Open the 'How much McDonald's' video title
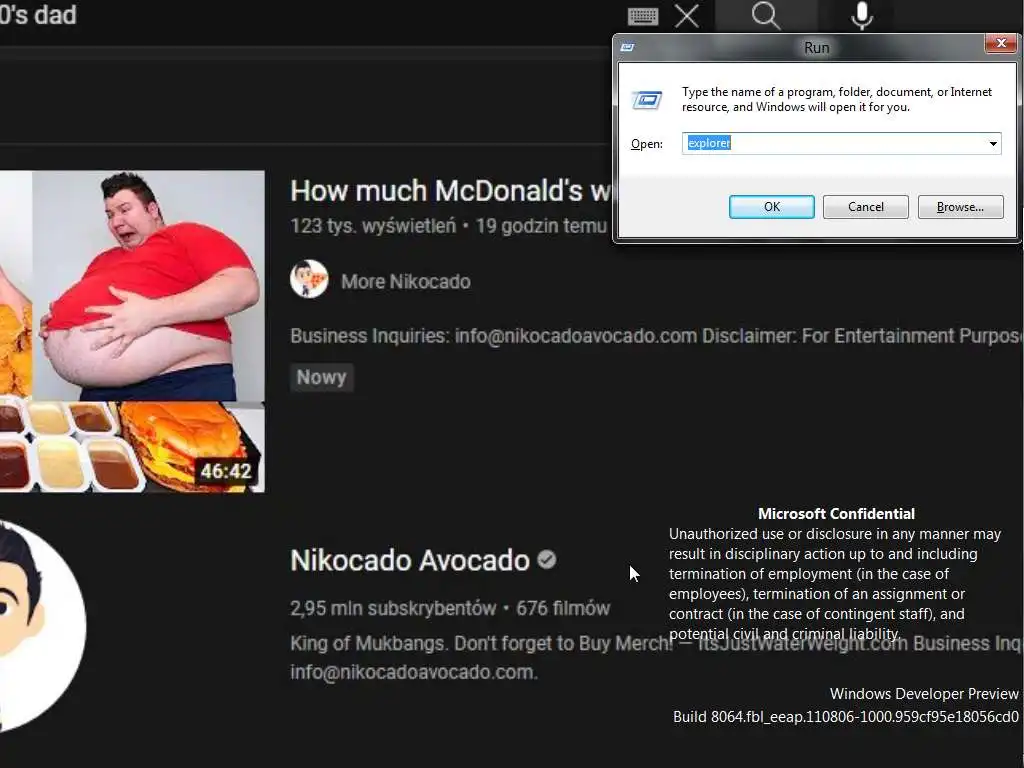The width and height of the screenshot is (1024, 768). (451, 191)
